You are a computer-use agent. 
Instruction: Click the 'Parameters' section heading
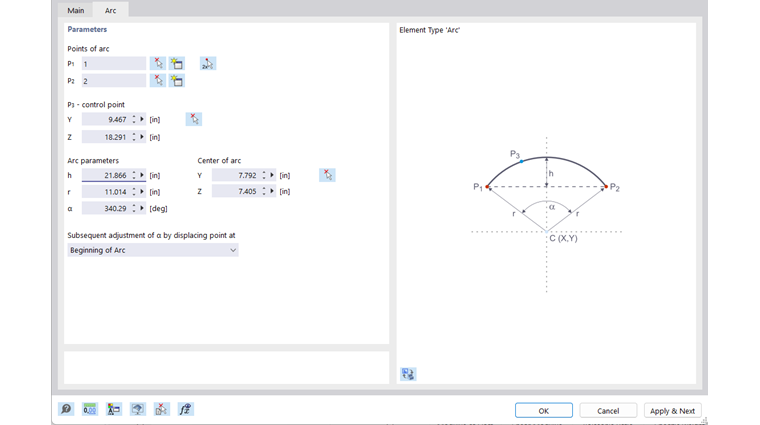point(87,30)
